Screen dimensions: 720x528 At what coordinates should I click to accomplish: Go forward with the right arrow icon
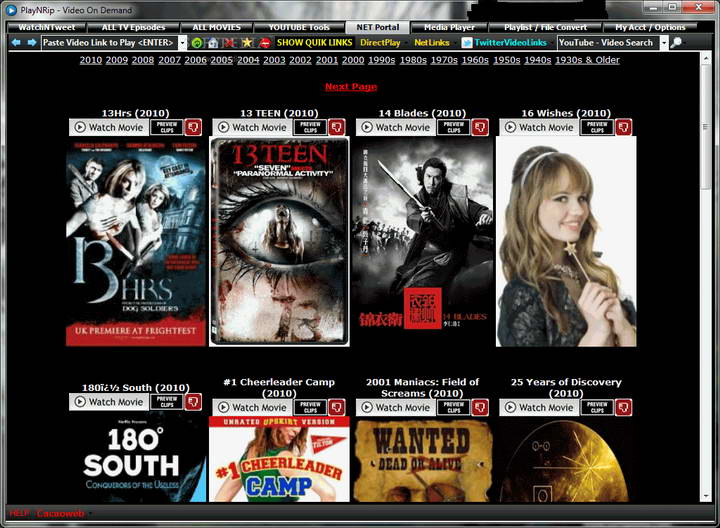coord(32,43)
